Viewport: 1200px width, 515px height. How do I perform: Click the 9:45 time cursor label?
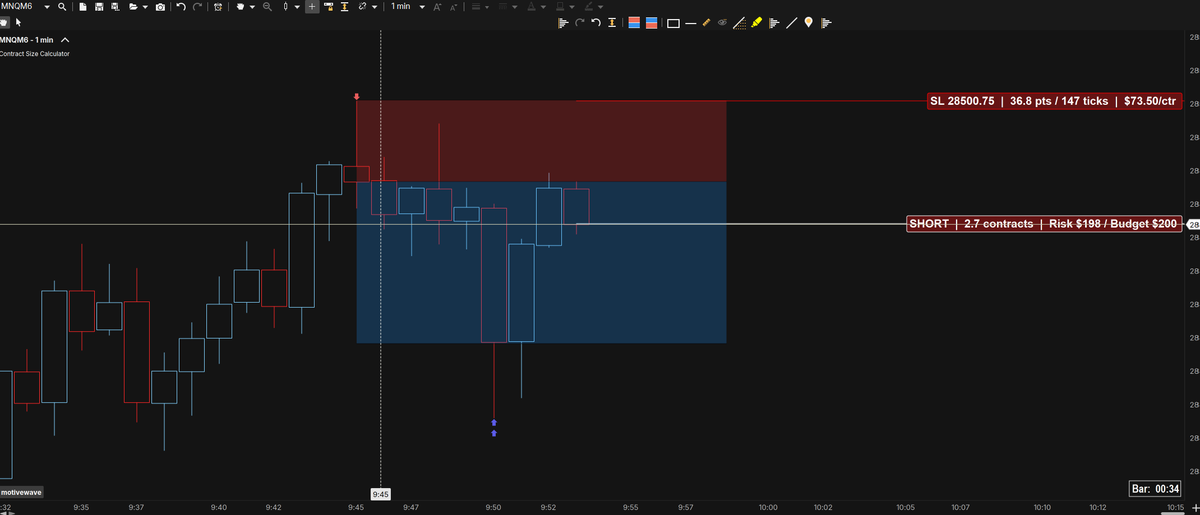(380, 494)
